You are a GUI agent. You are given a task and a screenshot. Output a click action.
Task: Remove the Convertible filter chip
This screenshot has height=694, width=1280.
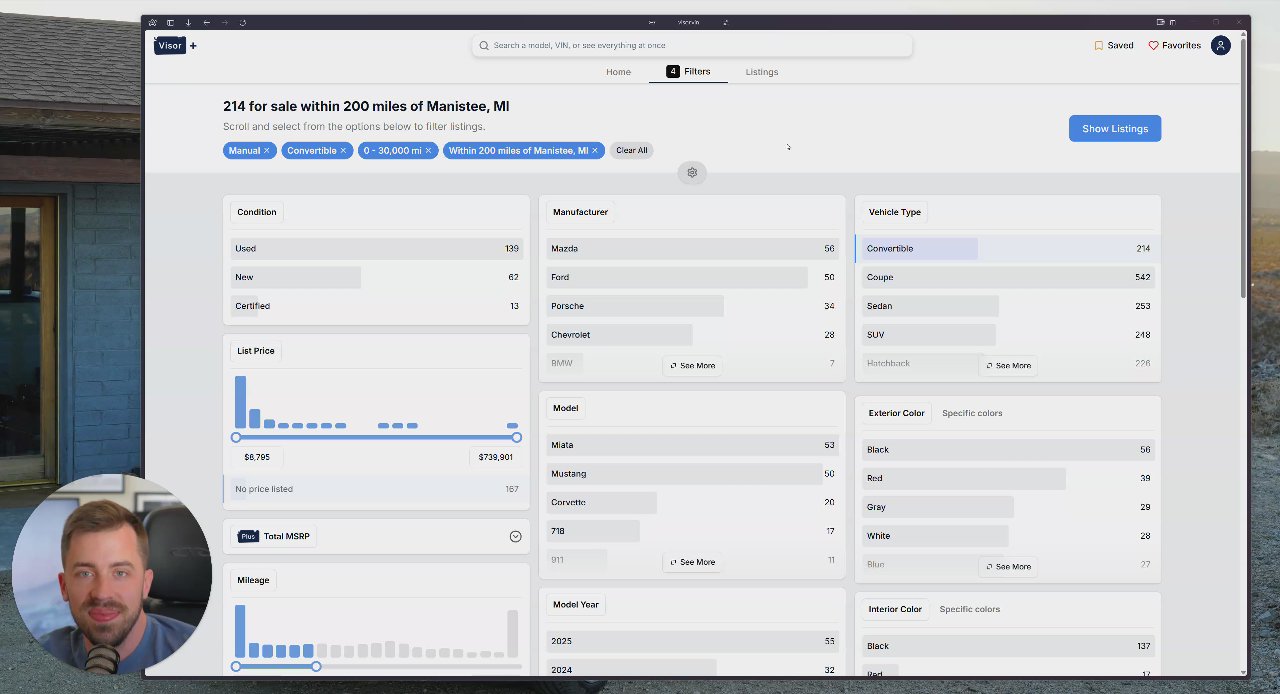(x=342, y=150)
